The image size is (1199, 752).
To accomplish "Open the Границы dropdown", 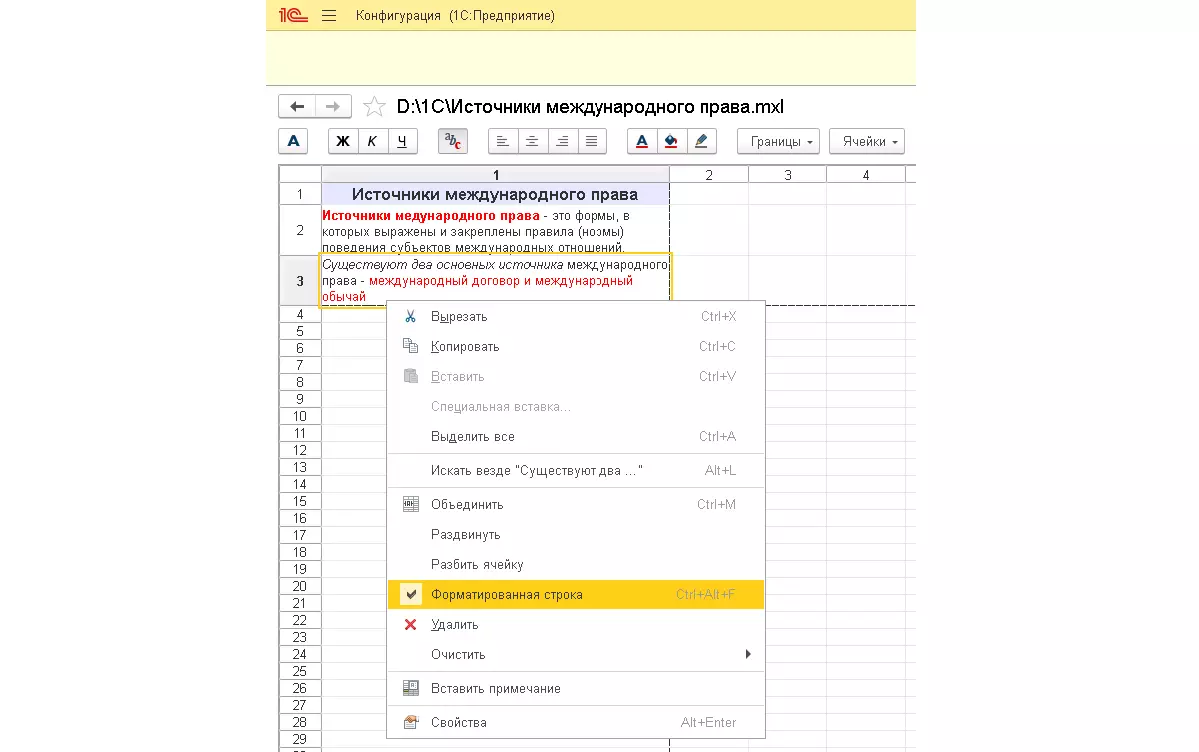I will (778, 141).
